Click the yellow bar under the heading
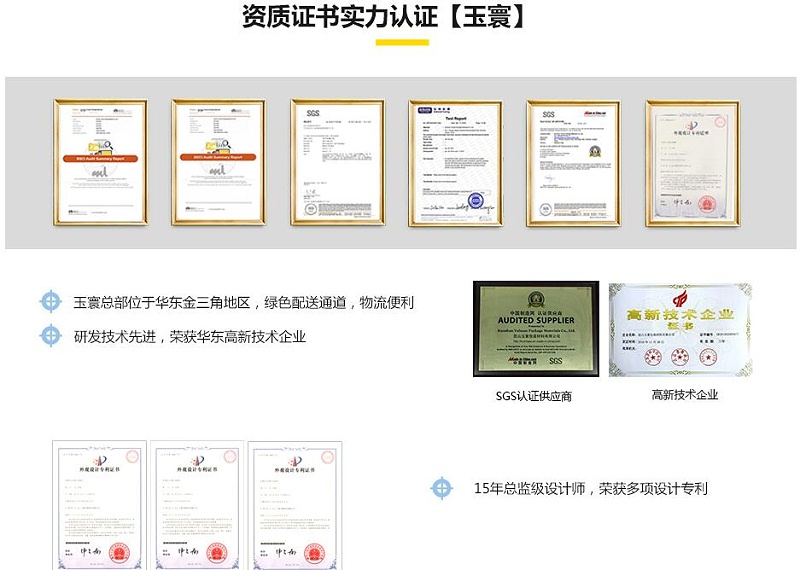 [402, 42]
